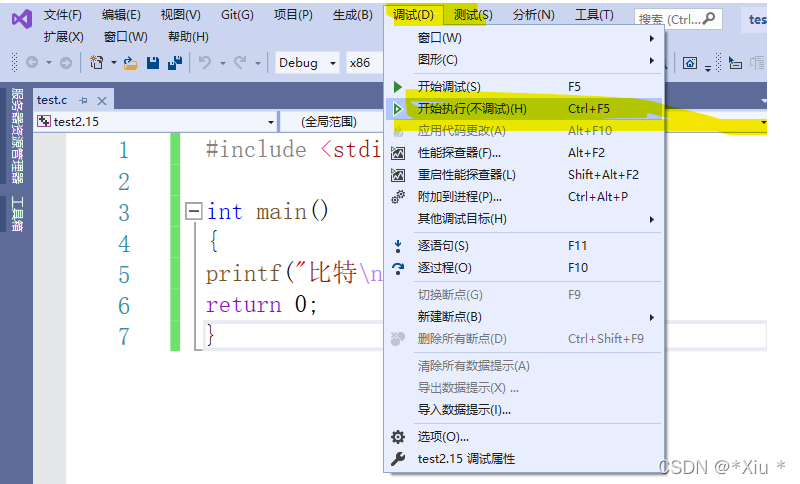Expand the 窗口(W) submenu in Debug menu
The height and width of the screenshot is (484, 800).
tap(652, 38)
